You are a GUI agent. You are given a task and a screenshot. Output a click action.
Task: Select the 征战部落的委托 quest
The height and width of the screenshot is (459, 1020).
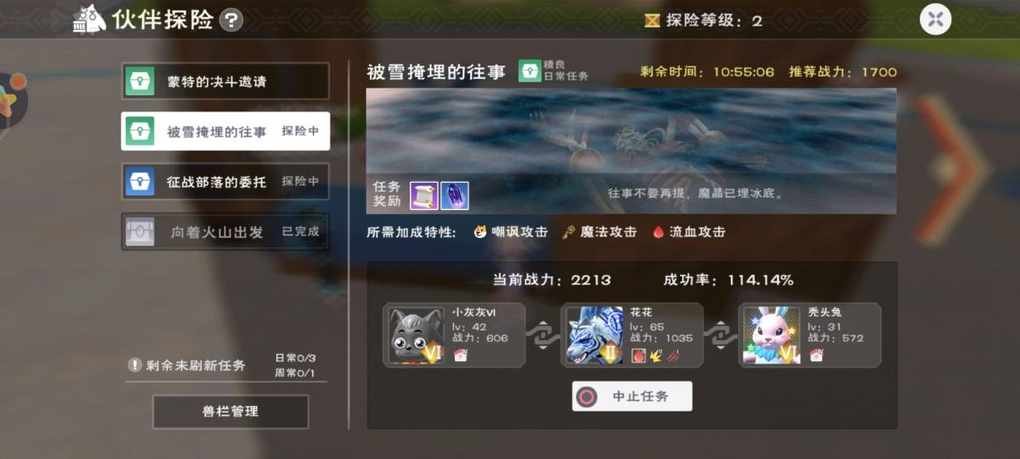225,181
